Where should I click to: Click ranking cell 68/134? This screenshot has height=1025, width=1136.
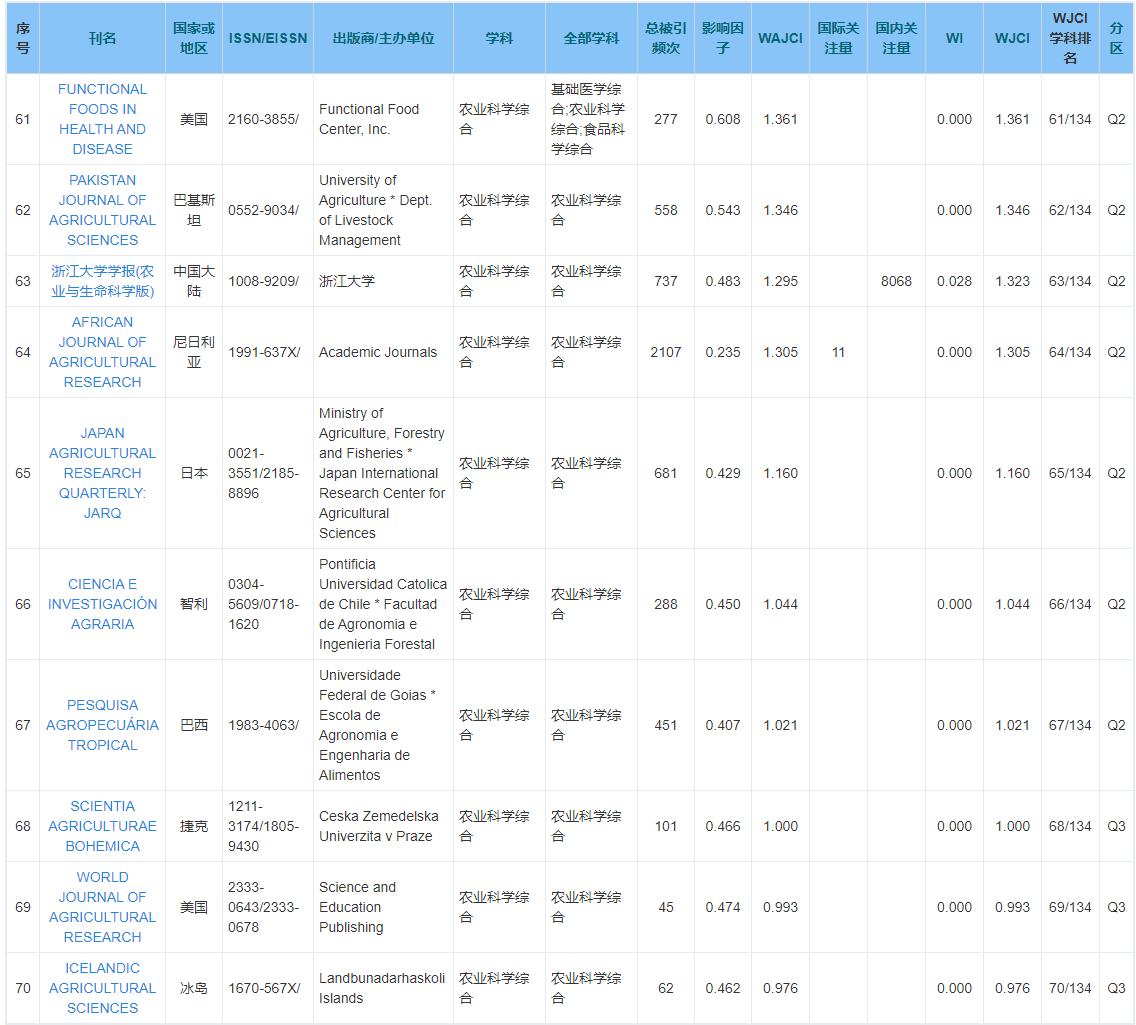click(x=1070, y=826)
